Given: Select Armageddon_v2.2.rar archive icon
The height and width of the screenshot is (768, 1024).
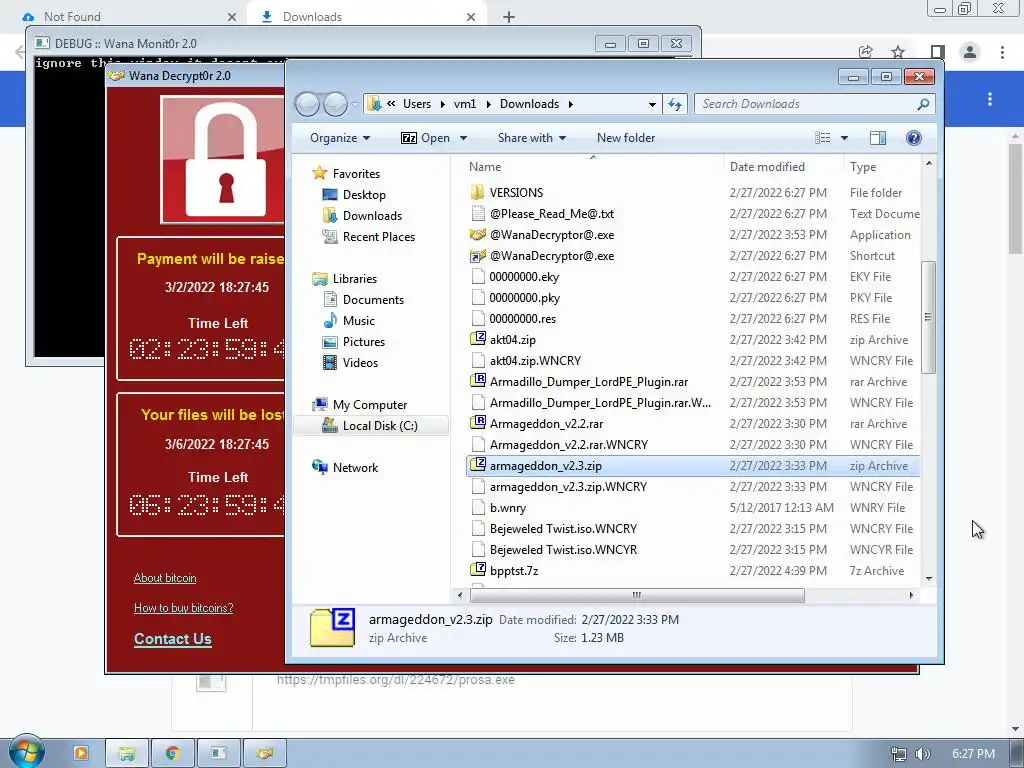Looking at the screenshot, I should pos(478,423).
